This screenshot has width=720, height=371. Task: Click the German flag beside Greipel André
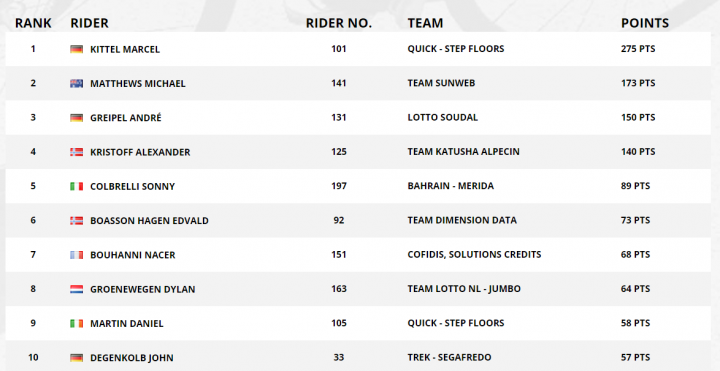tap(76, 118)
